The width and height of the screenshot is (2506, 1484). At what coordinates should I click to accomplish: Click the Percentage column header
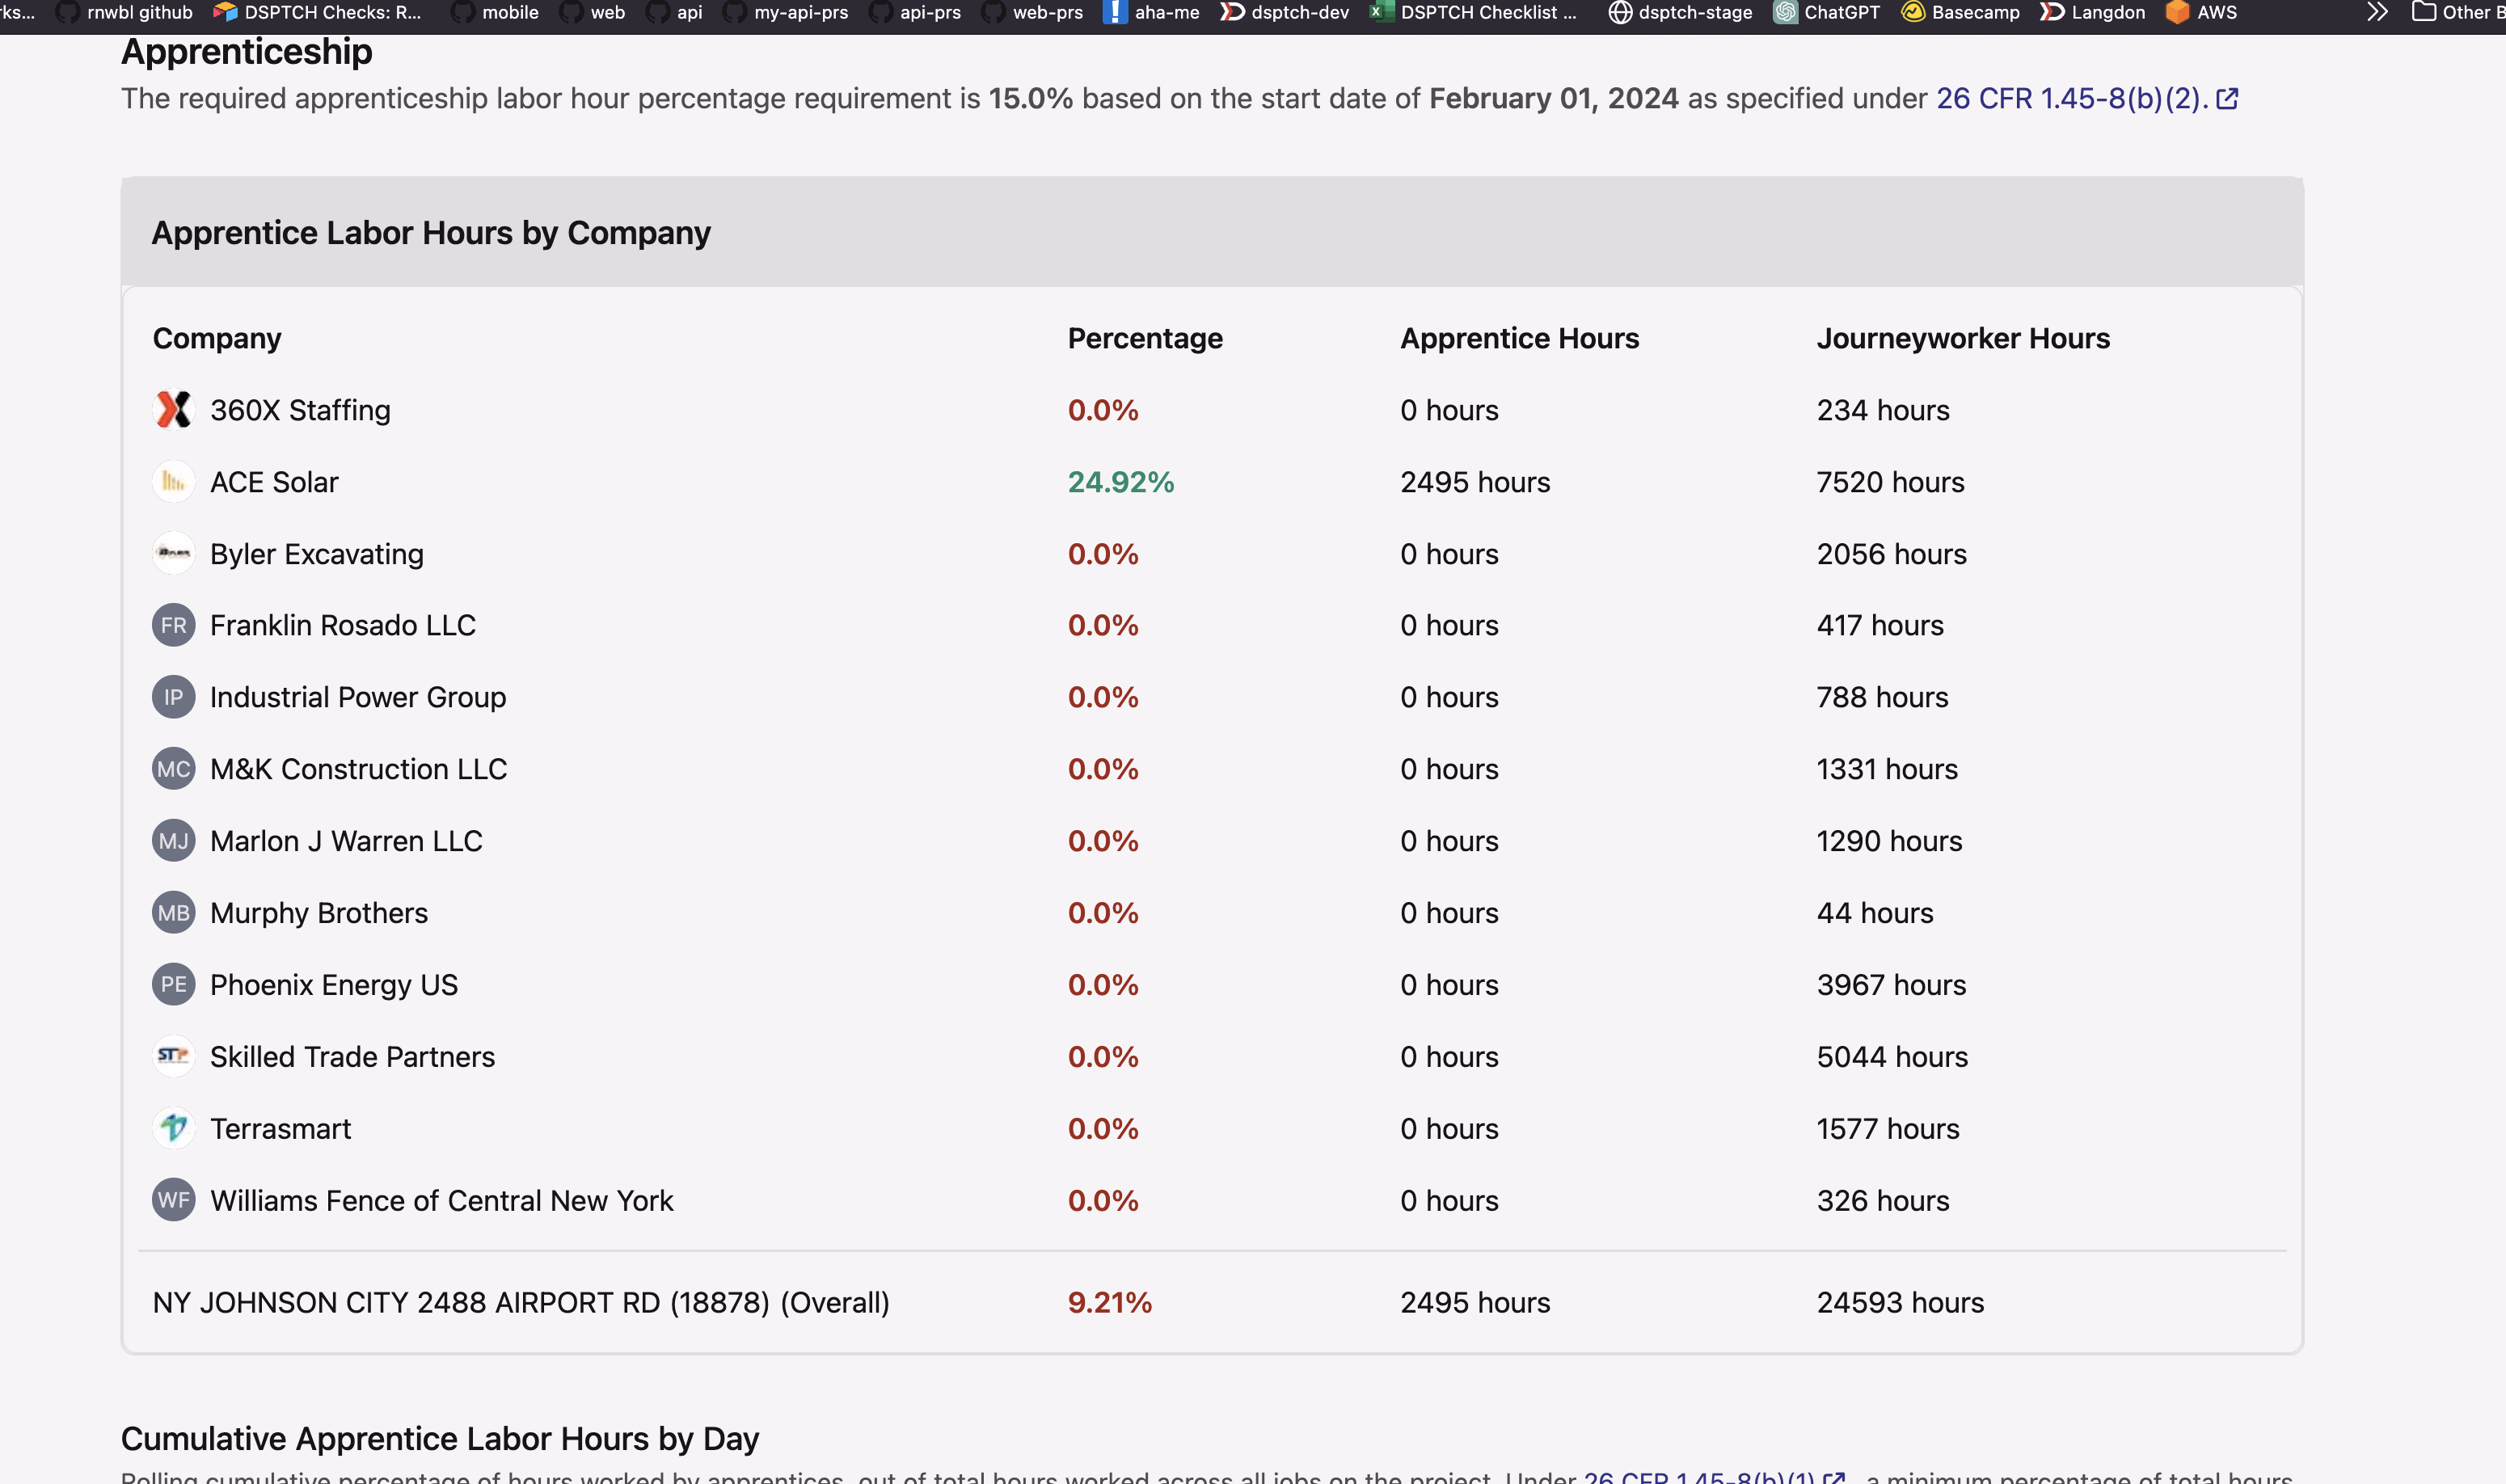(1145, 339)
